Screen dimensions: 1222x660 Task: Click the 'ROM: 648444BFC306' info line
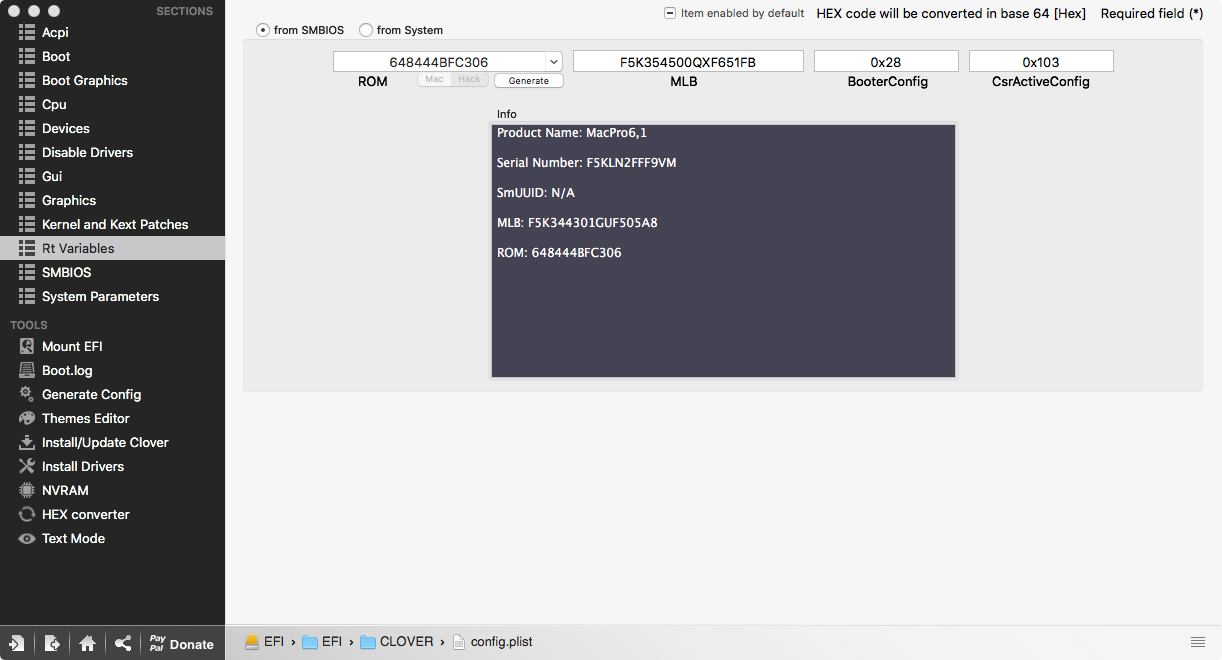coord(559,252)
